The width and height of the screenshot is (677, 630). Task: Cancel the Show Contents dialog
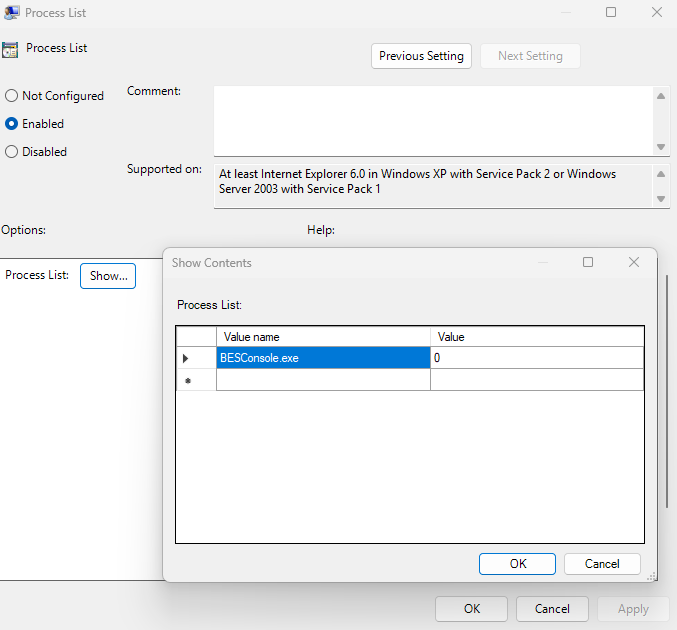tap(602, 564)
